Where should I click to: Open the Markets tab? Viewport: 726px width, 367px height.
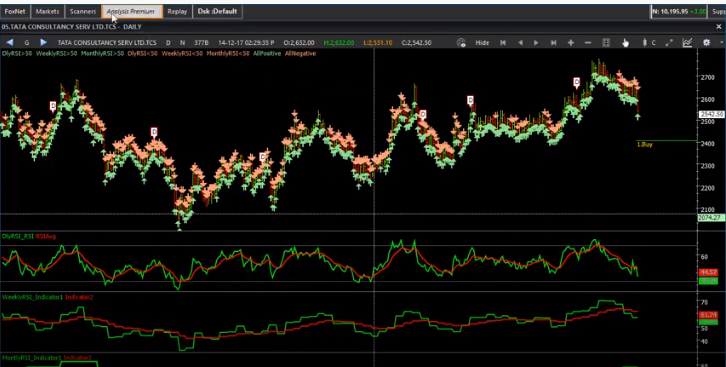[47, 12]
